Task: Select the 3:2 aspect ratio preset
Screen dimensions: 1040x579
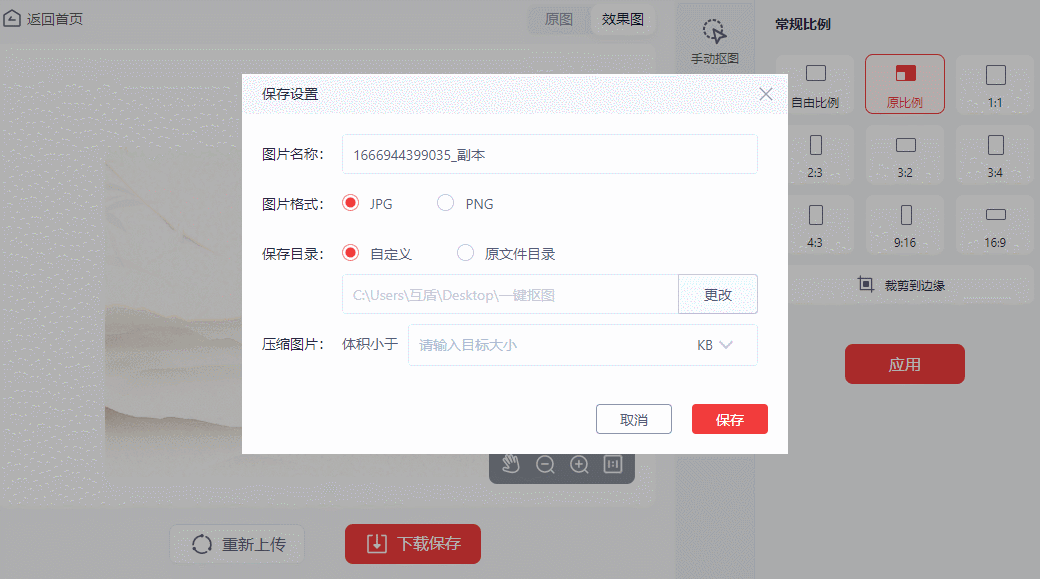Action: coord(905,154)
